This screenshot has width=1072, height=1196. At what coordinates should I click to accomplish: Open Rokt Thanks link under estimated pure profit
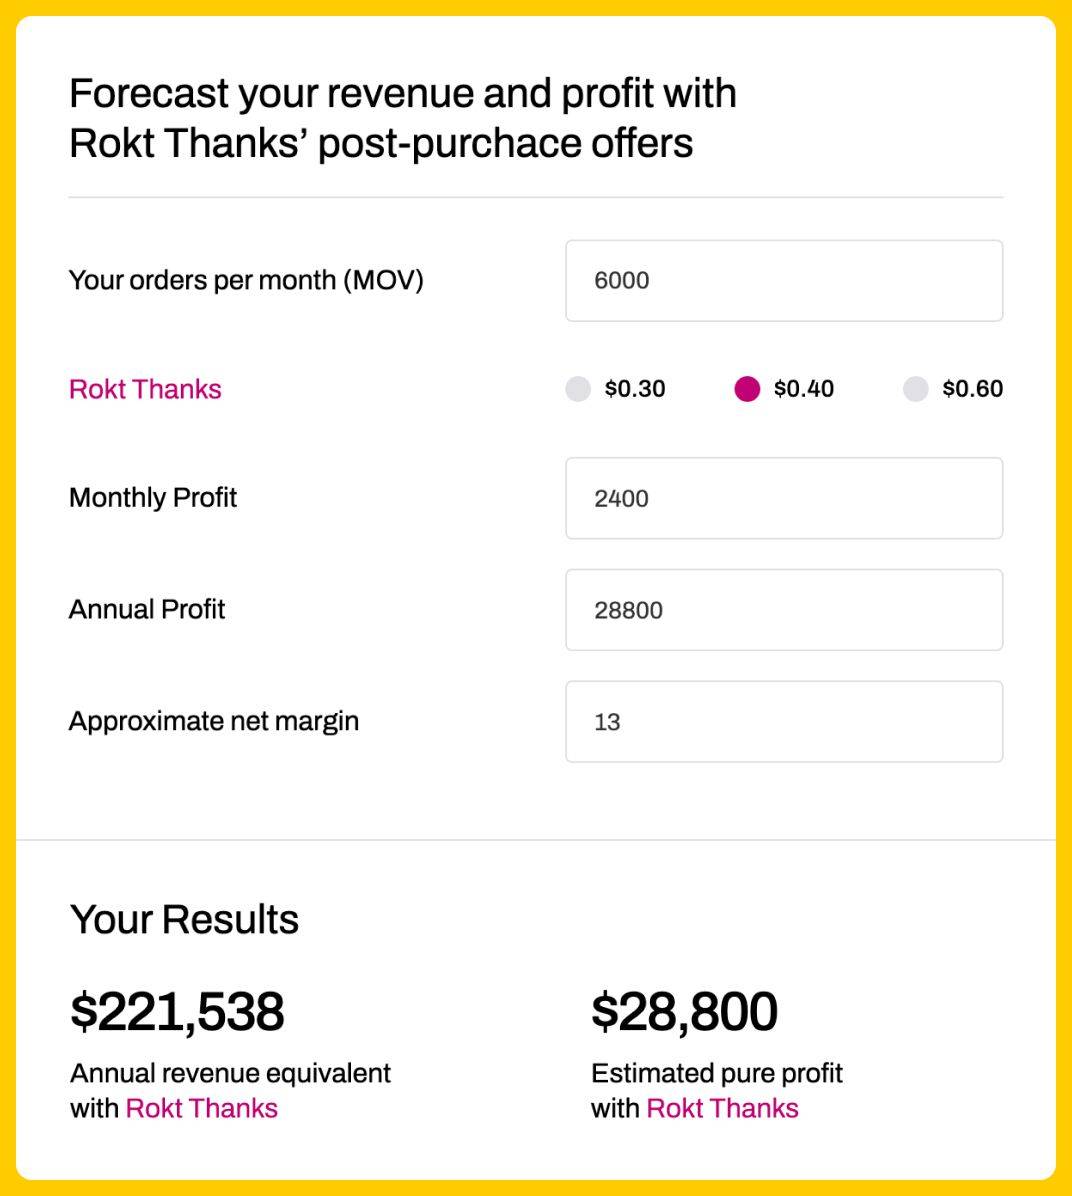(x=722, y=1108)
